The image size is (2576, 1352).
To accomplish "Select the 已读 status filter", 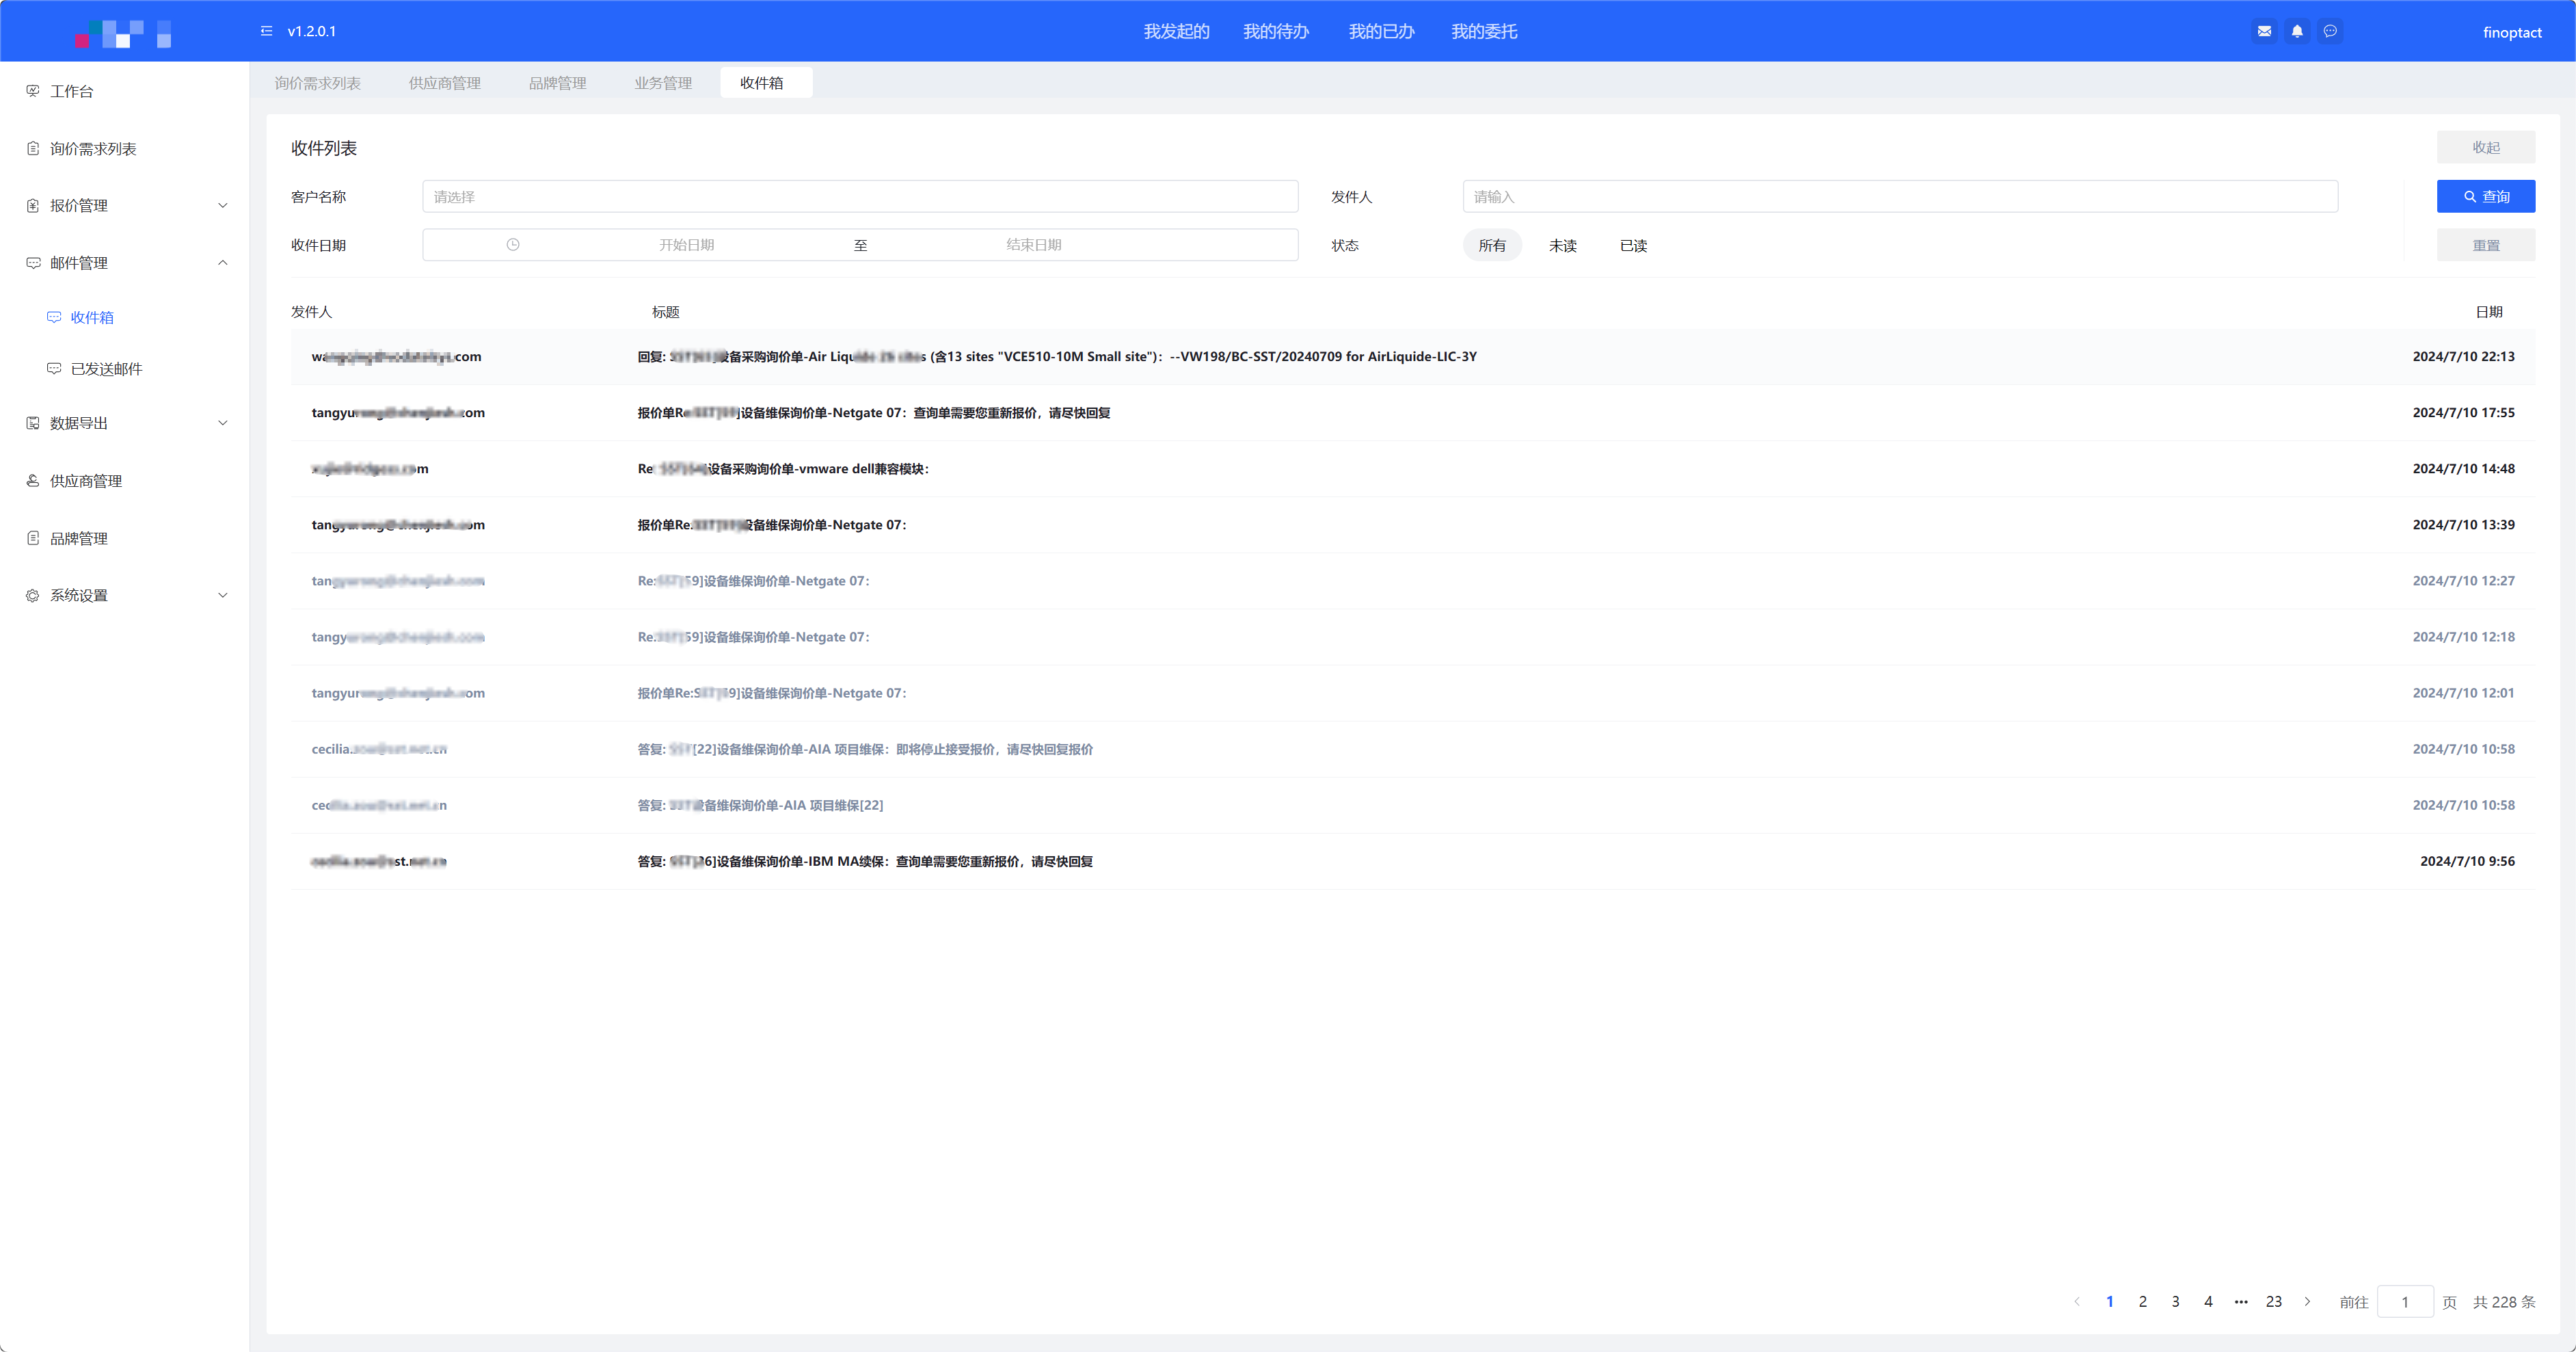I will tap(1633, 246).
